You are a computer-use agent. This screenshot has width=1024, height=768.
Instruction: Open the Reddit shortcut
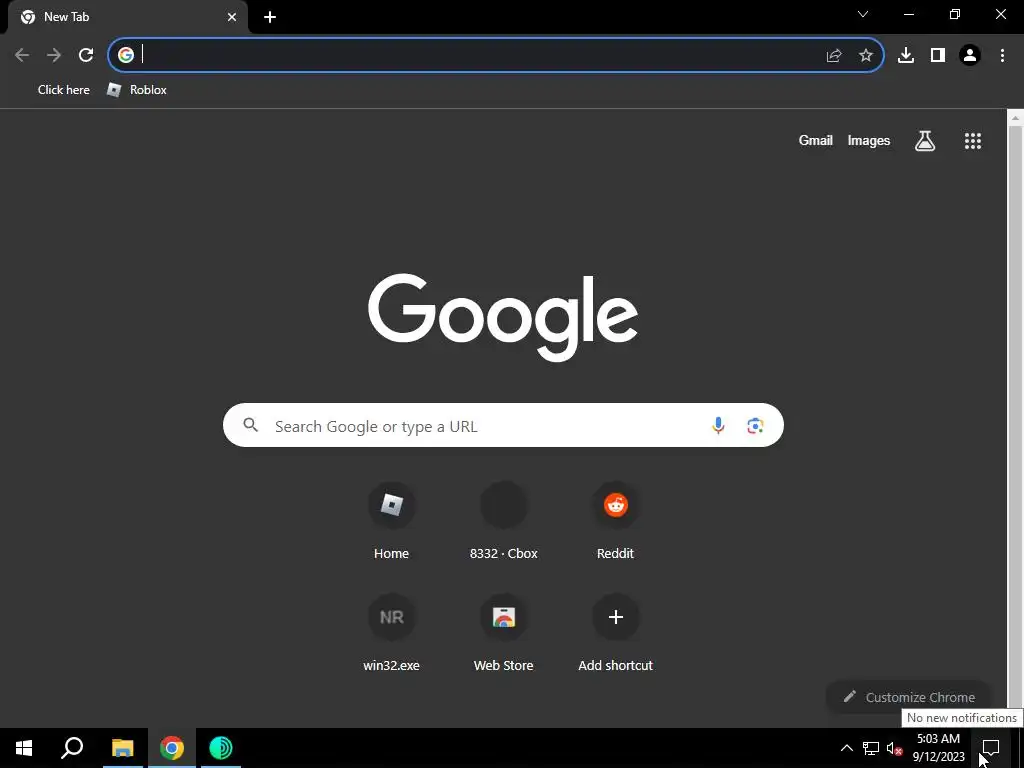(615, 521)
